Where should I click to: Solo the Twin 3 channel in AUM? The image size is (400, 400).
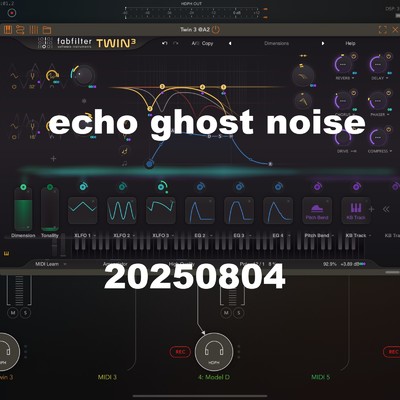click(x=25, y=313)
